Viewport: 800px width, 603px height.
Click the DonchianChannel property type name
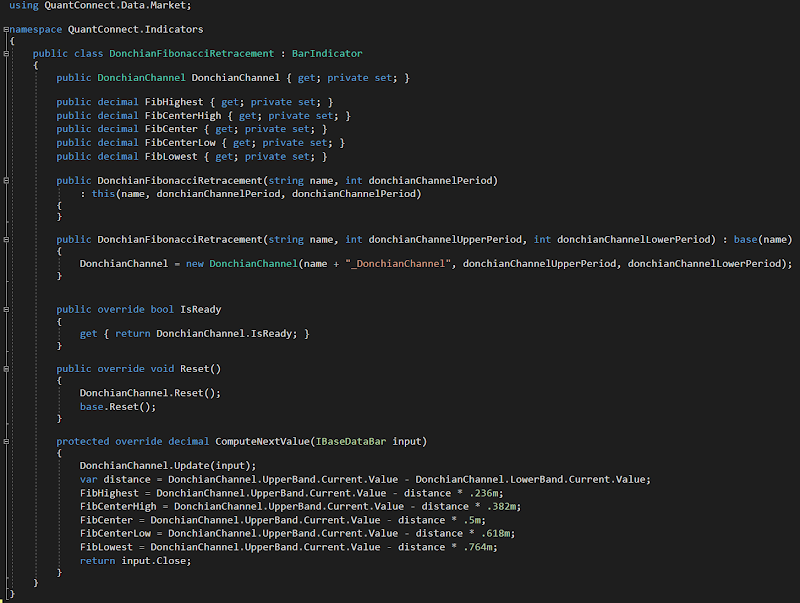pyautogui.click(x=141, y=78)
